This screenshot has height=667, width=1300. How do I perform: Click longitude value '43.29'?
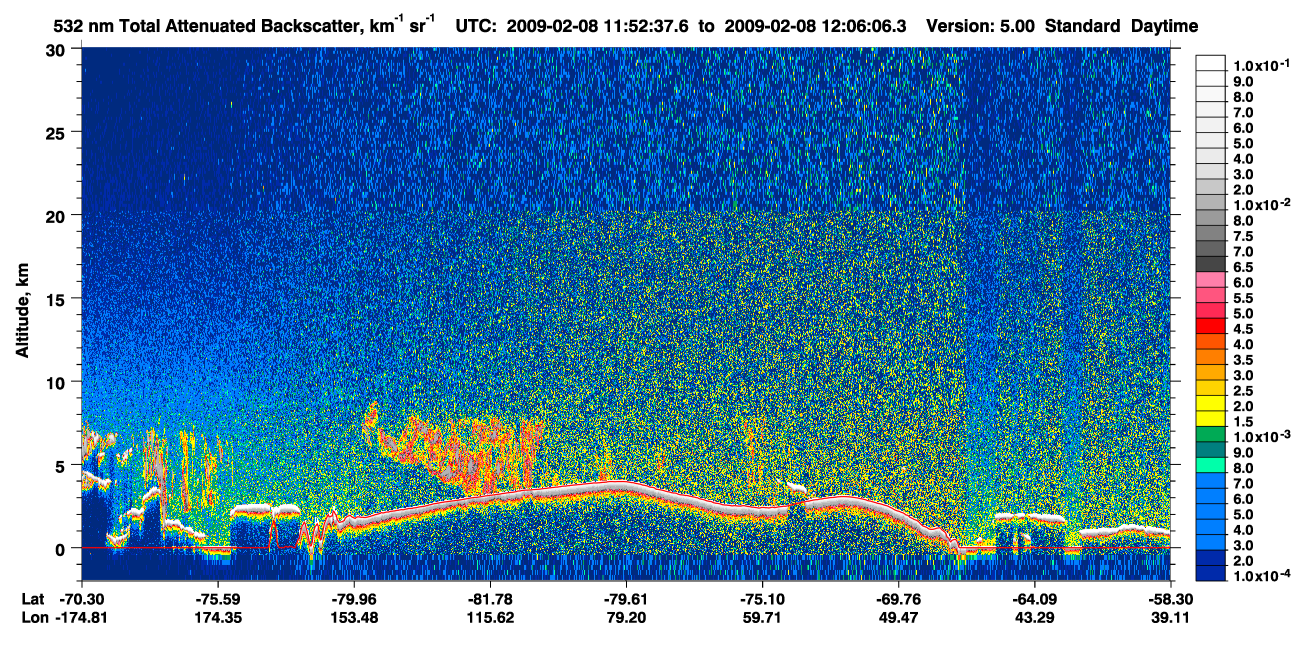pos(1034,617)
